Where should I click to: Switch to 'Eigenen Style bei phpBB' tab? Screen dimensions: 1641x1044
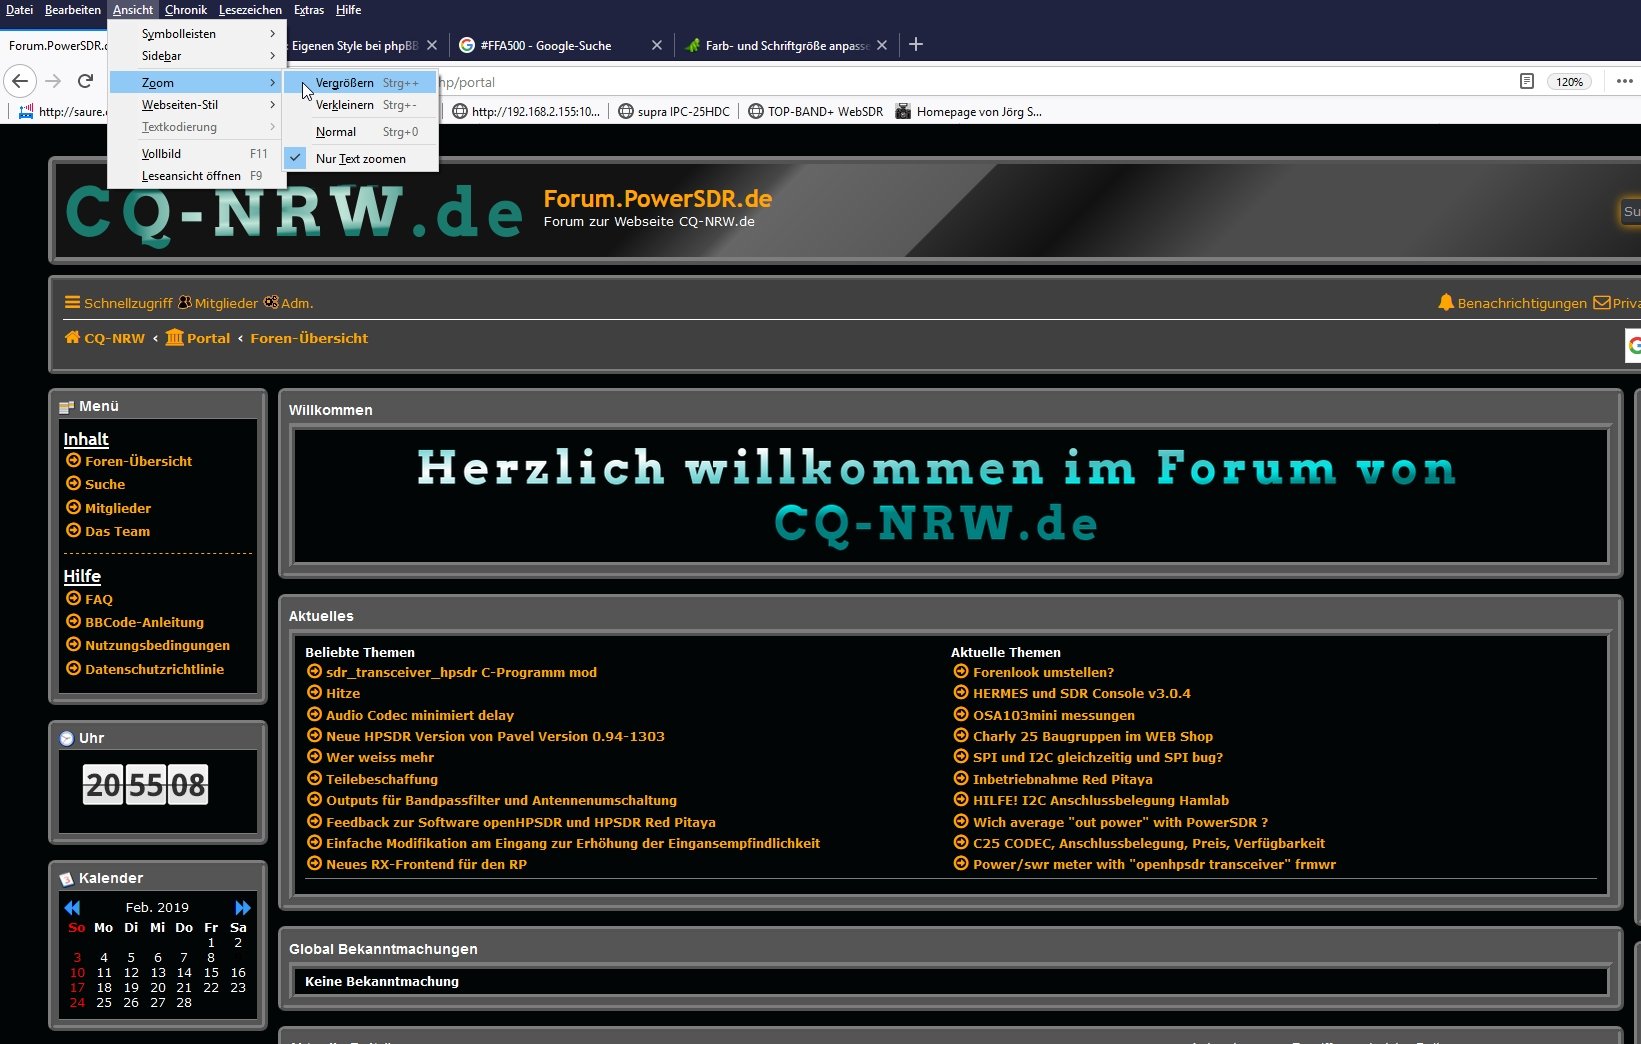[355, 45]
